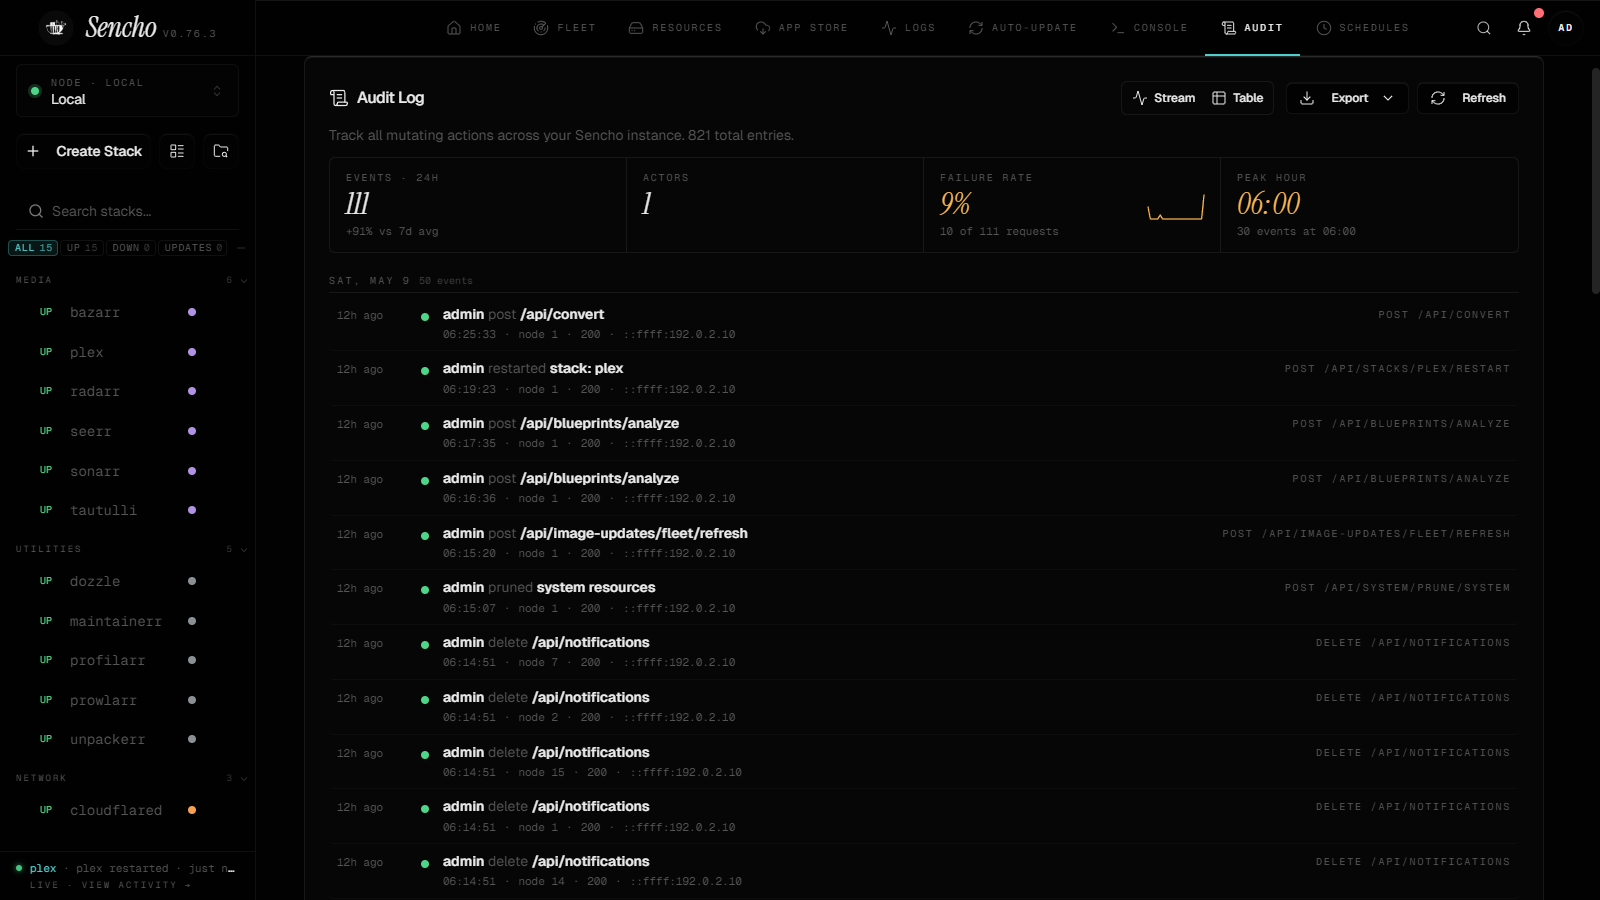
Task: Click the stack list view icon beside Create Stack
Action: pos(177,151)
